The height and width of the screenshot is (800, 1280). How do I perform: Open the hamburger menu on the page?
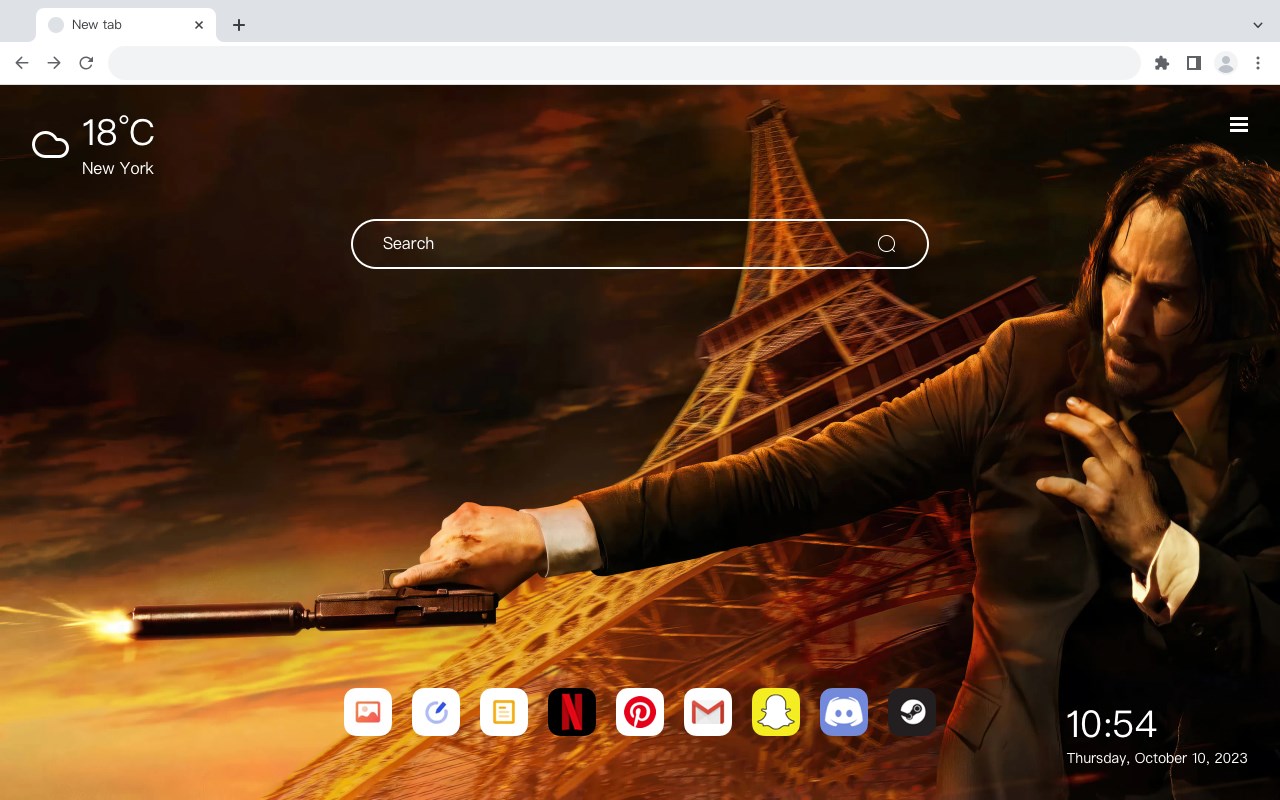pyautogui.click(x=1239, y=124)
